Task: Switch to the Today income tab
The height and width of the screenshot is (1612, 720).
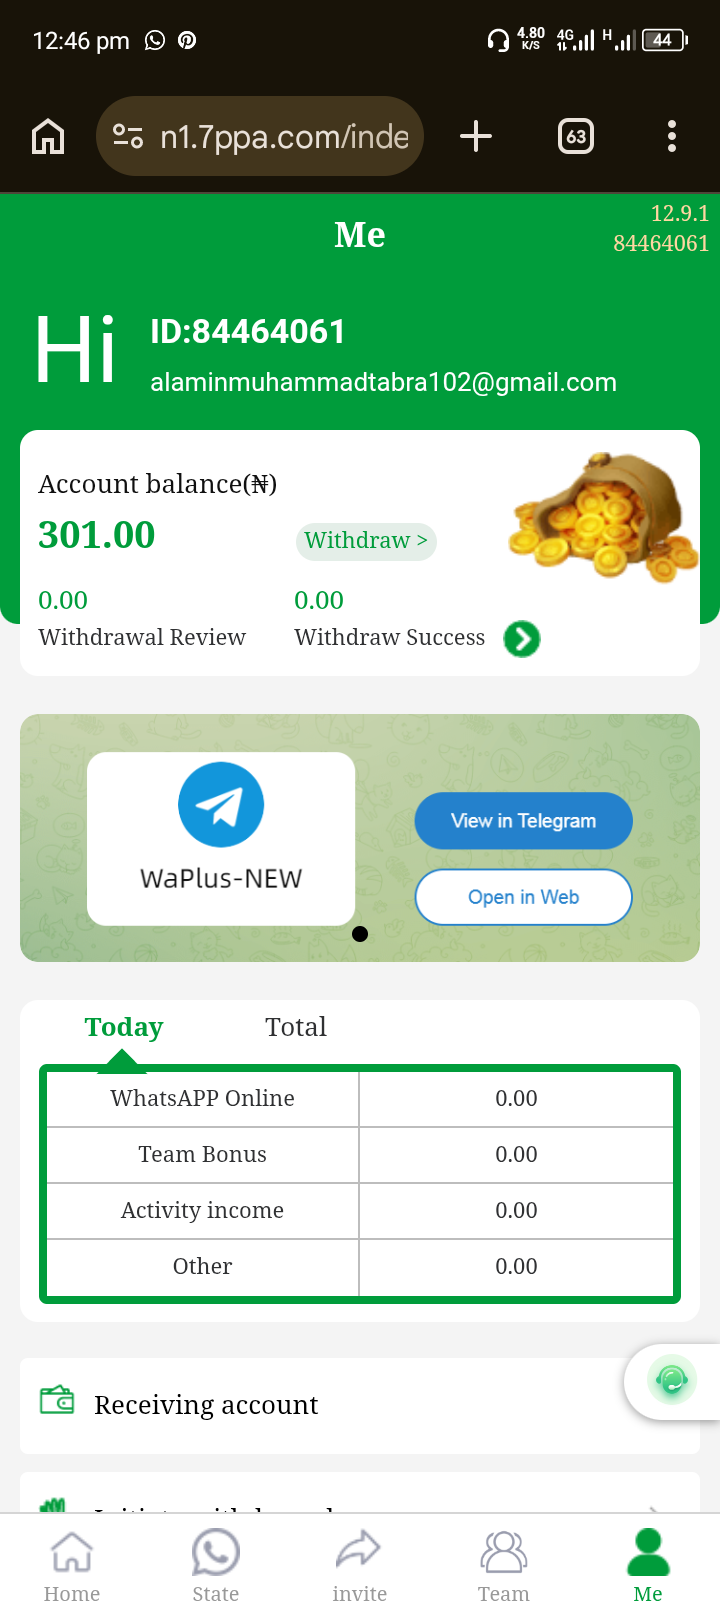Action: click(x=124, y=1027)
